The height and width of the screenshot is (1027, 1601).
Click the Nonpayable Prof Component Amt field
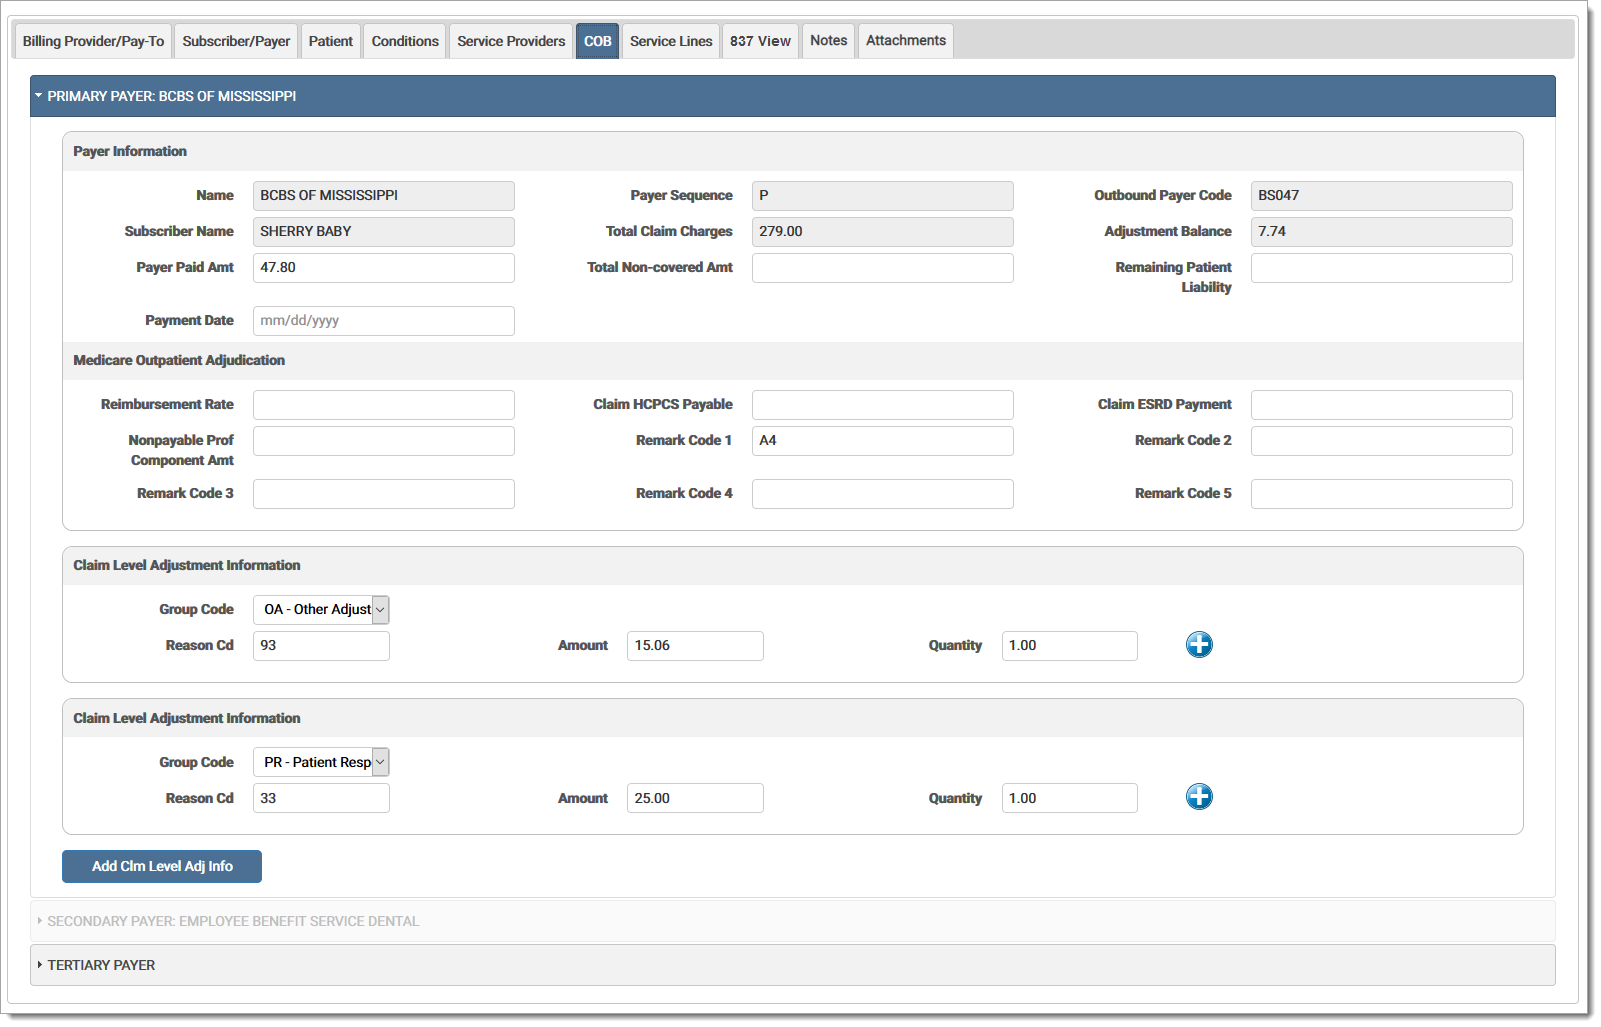point(384,441)
